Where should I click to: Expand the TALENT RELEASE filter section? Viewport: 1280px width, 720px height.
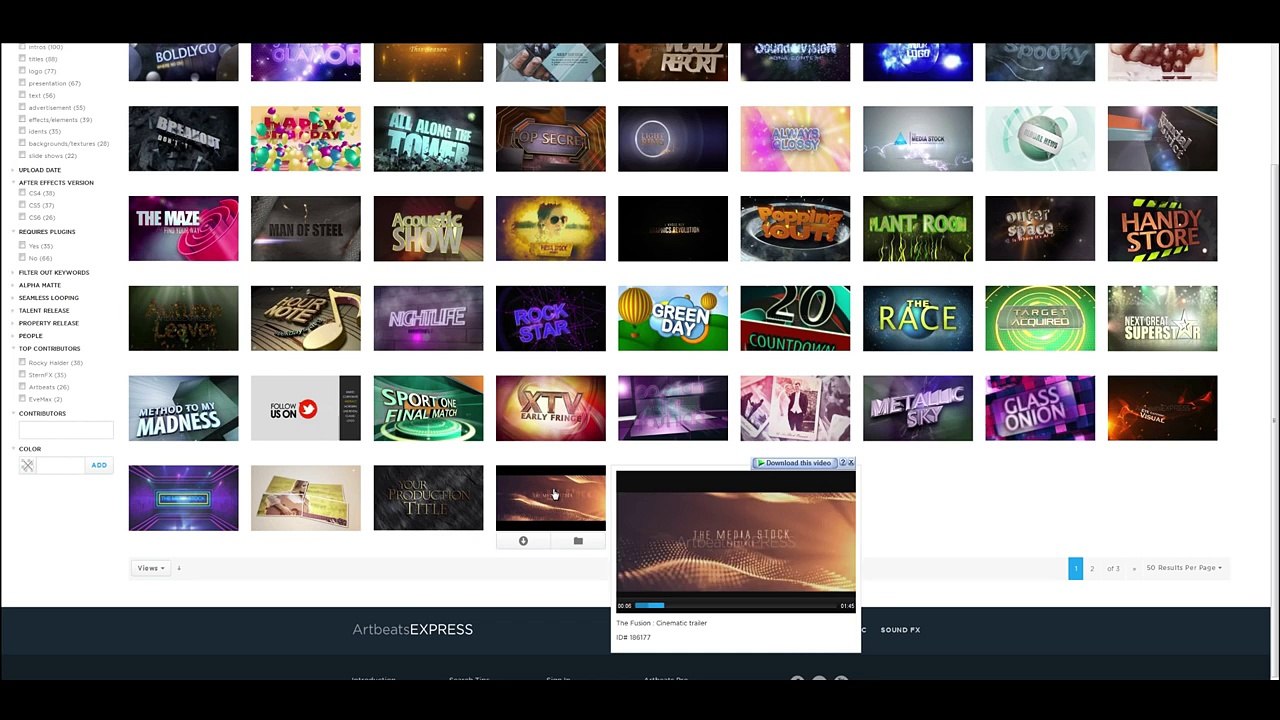coord(44,311)
